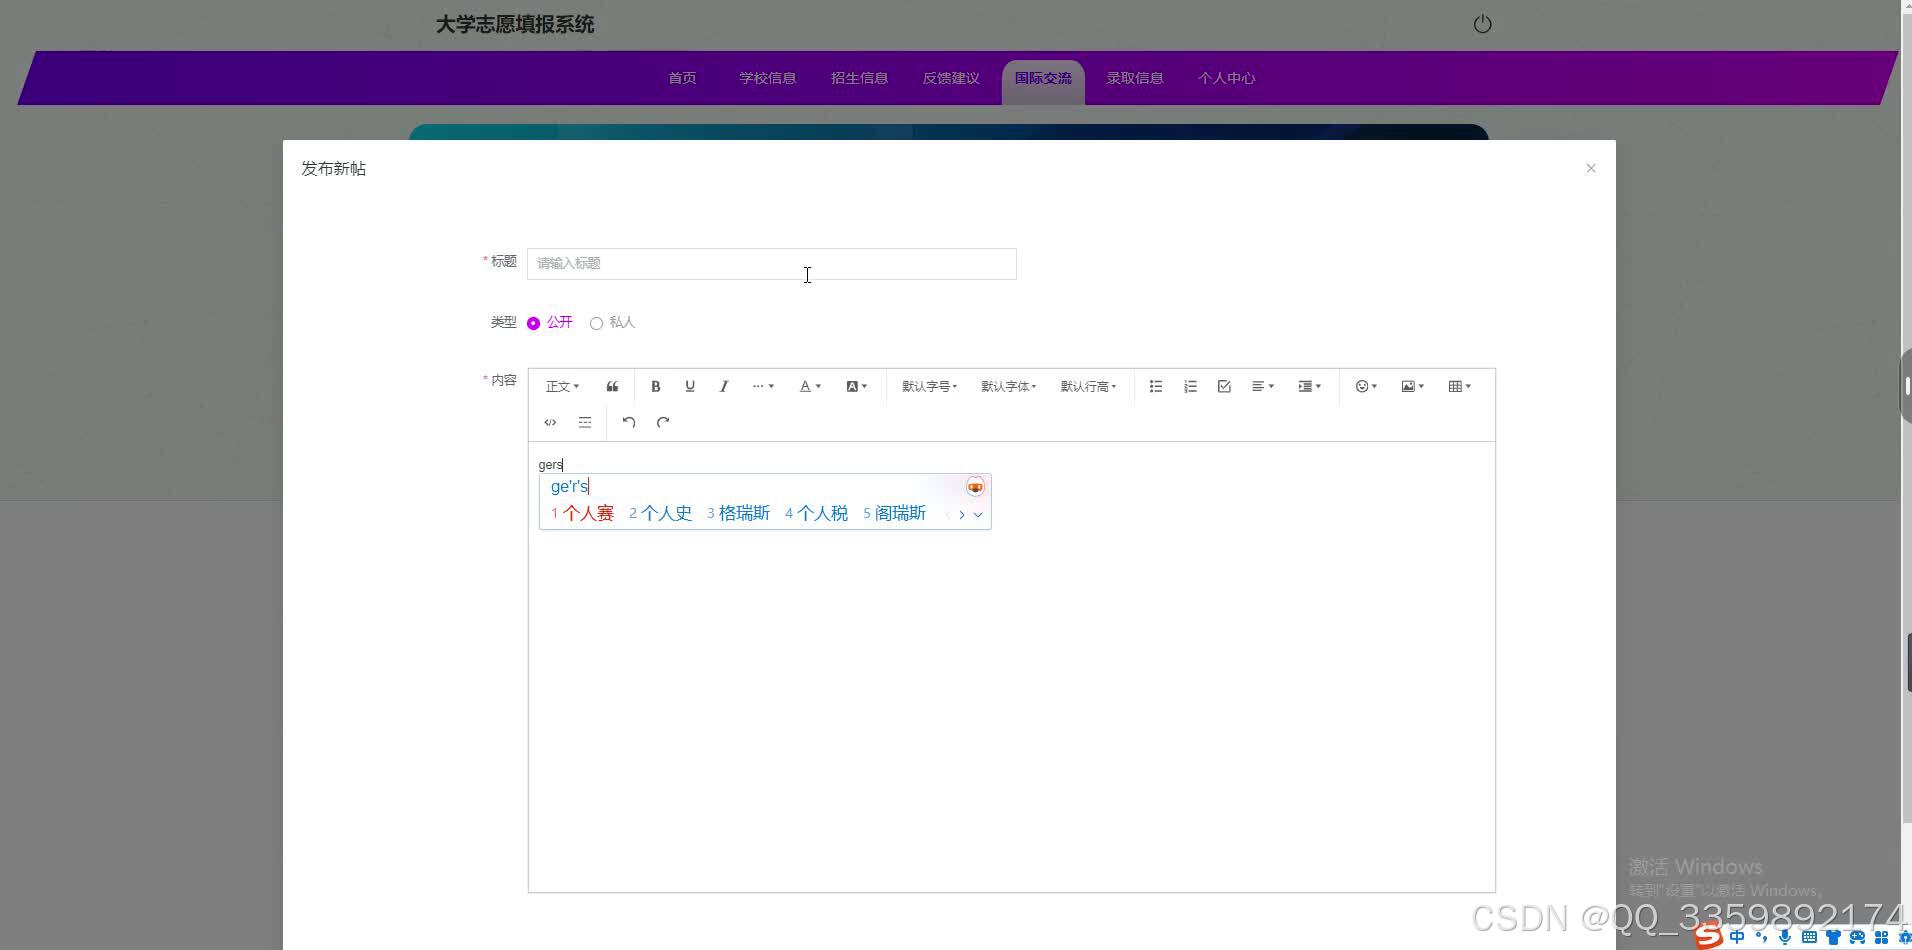Select the 私人 radio option
1912x950 pixels.
point(613,322)
